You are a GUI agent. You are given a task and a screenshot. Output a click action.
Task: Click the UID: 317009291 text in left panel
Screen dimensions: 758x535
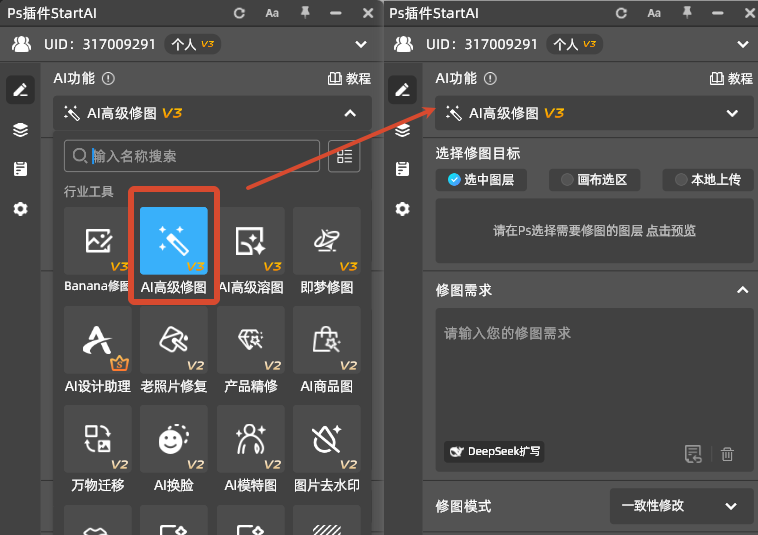tap(100, 44)
